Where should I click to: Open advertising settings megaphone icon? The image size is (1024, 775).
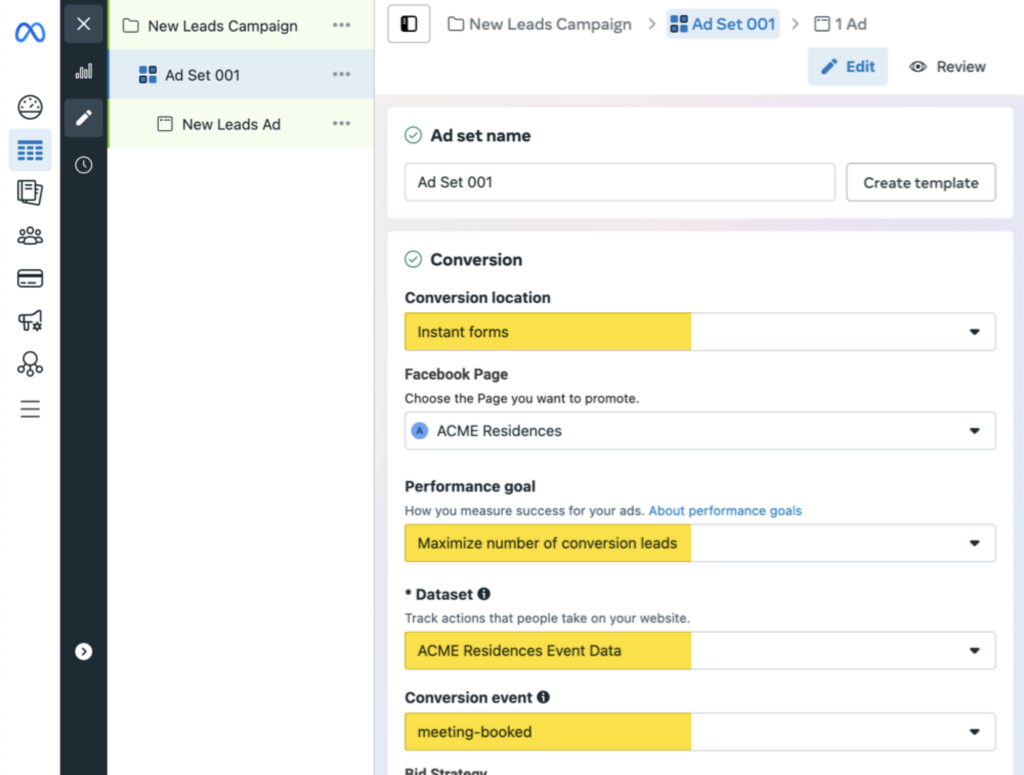pos(30,321)
